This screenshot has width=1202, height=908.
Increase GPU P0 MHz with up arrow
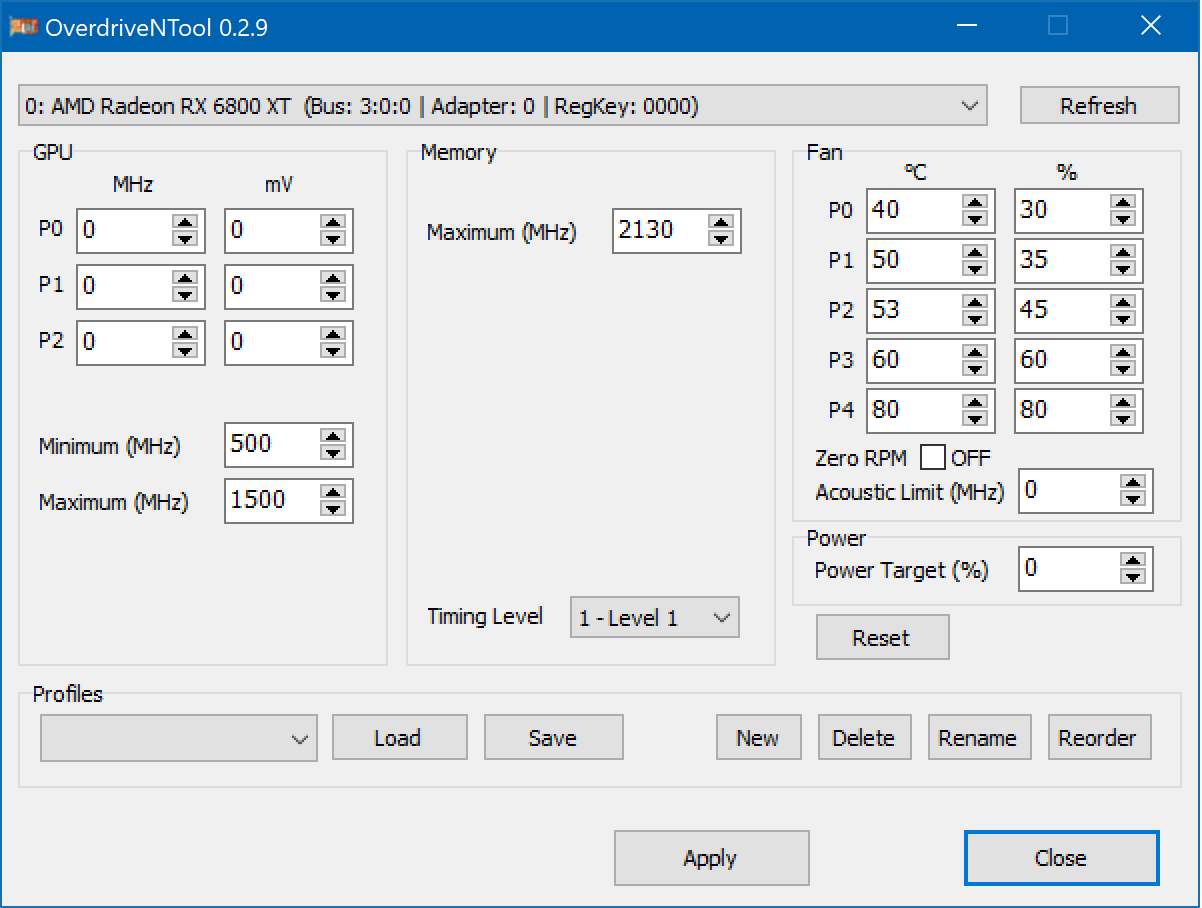184,222
